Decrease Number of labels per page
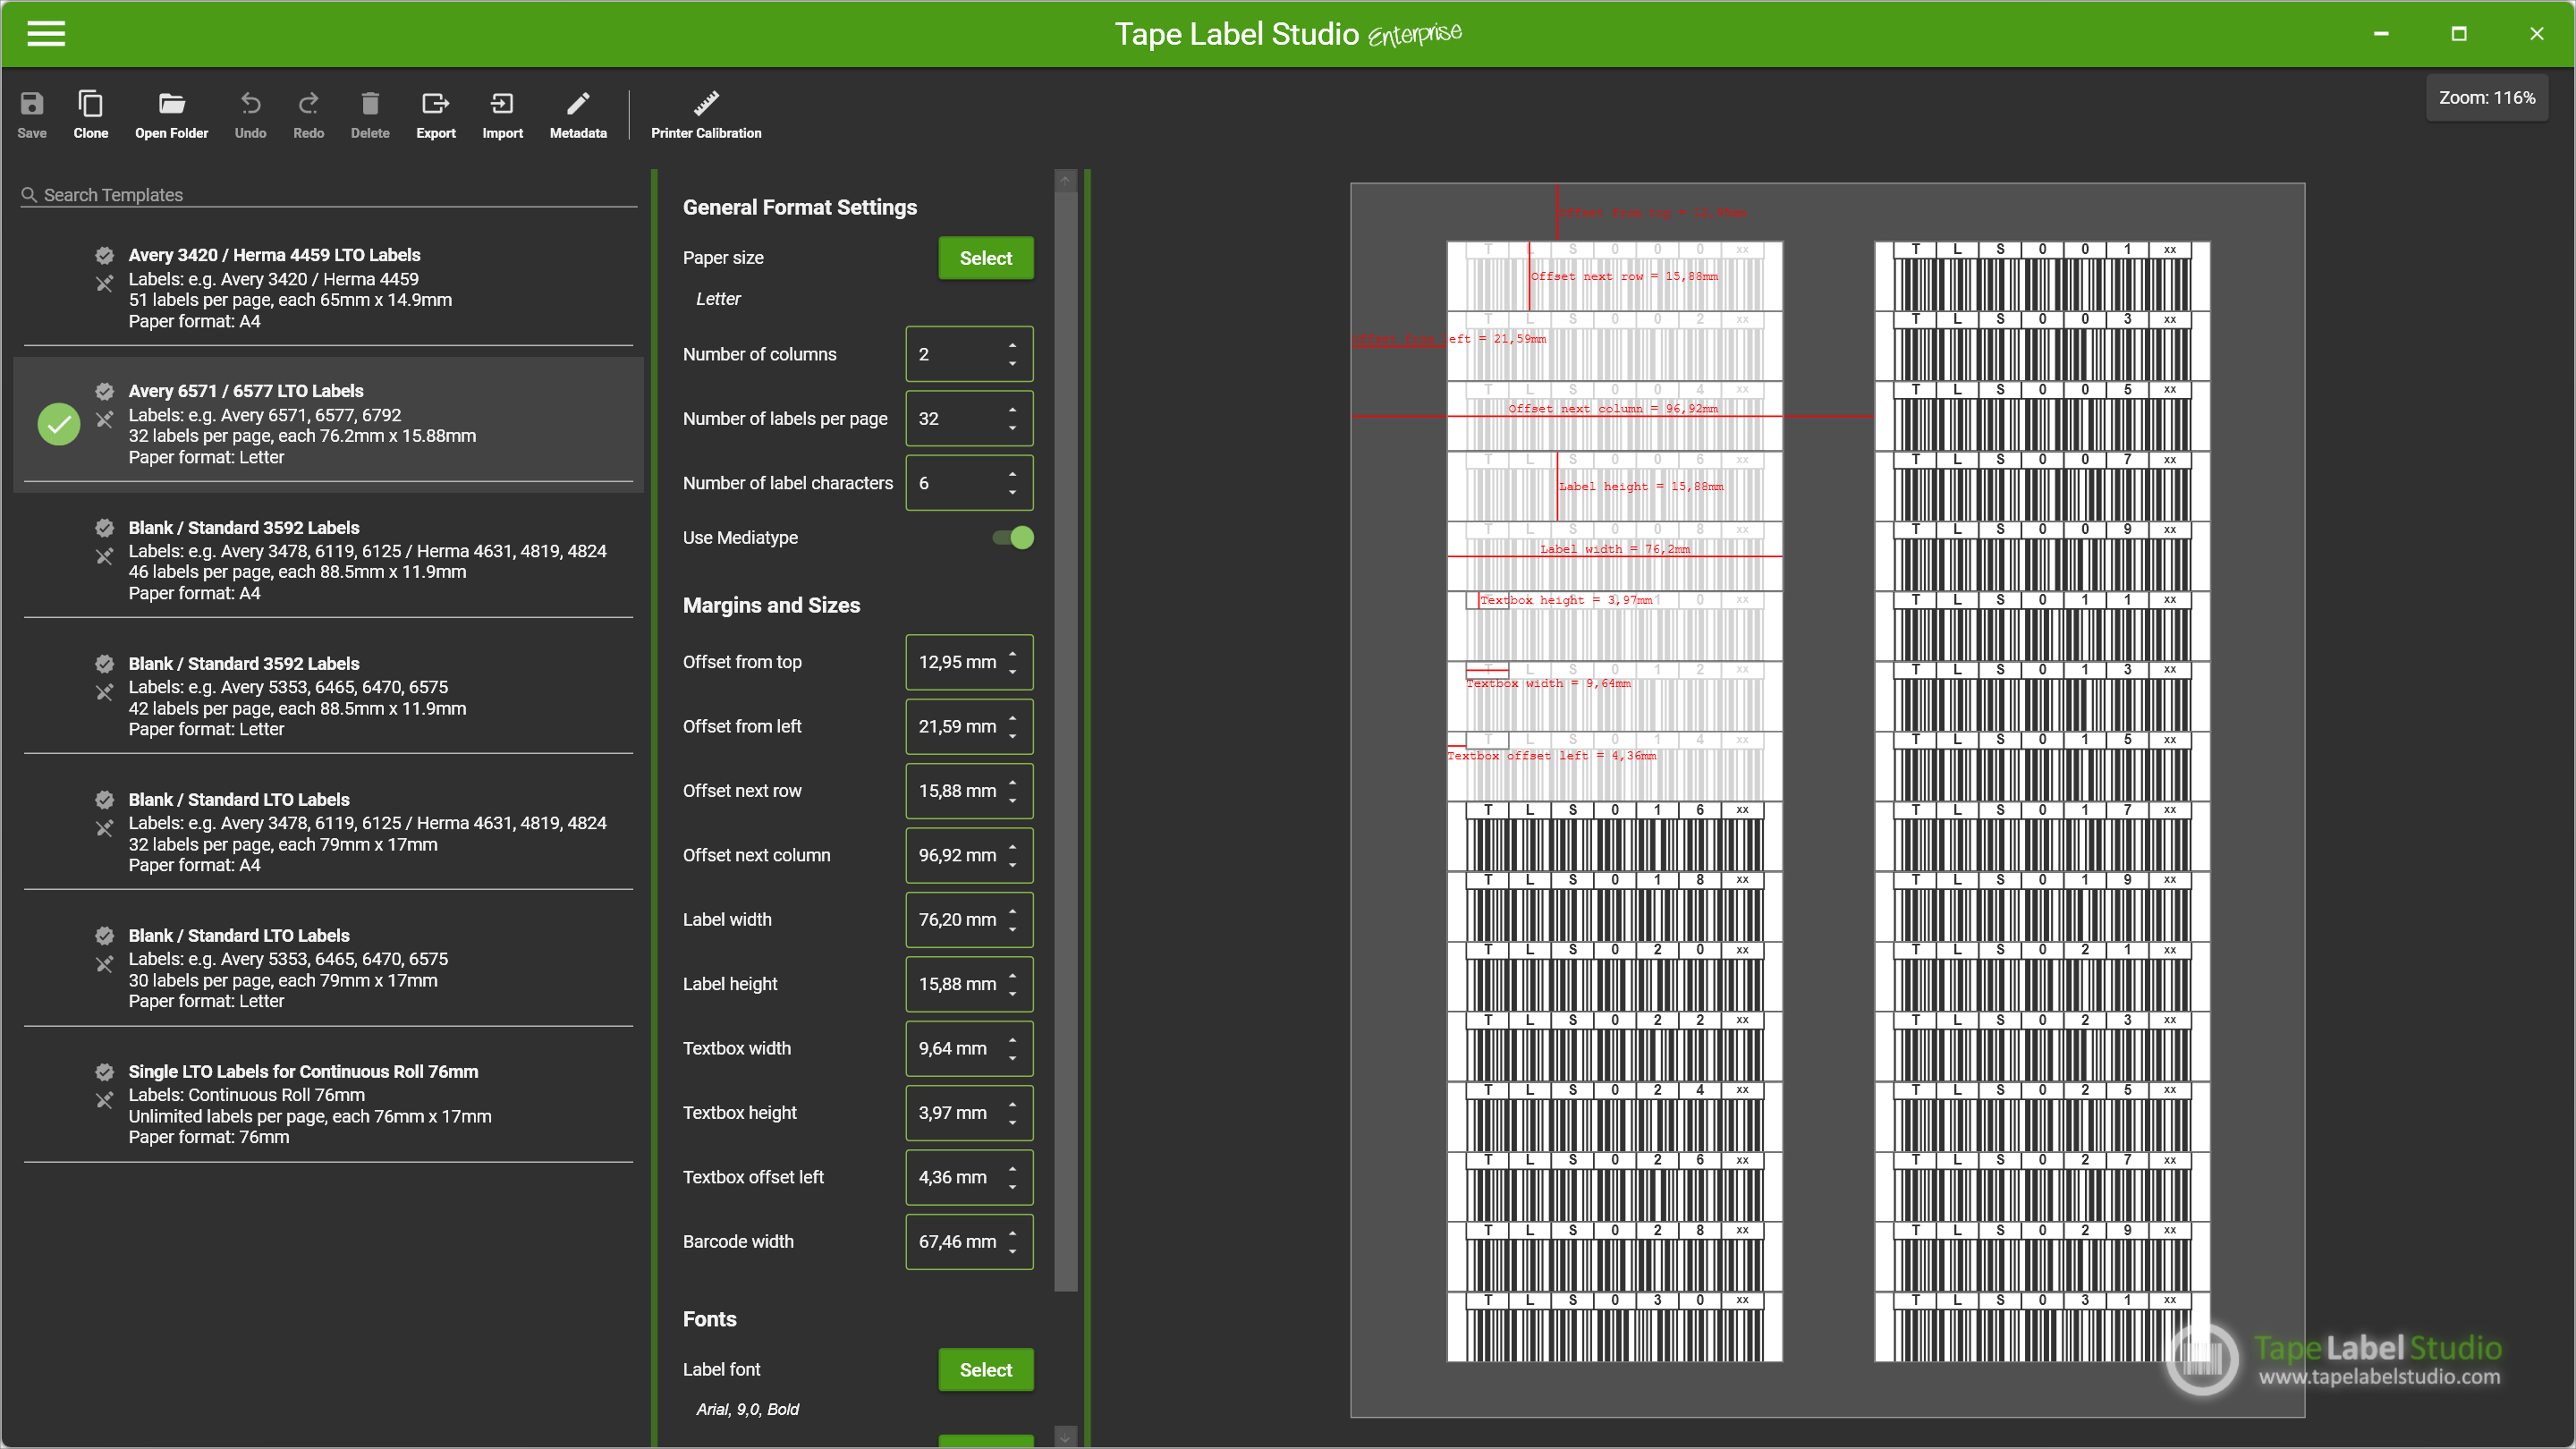 point(1012,428)
